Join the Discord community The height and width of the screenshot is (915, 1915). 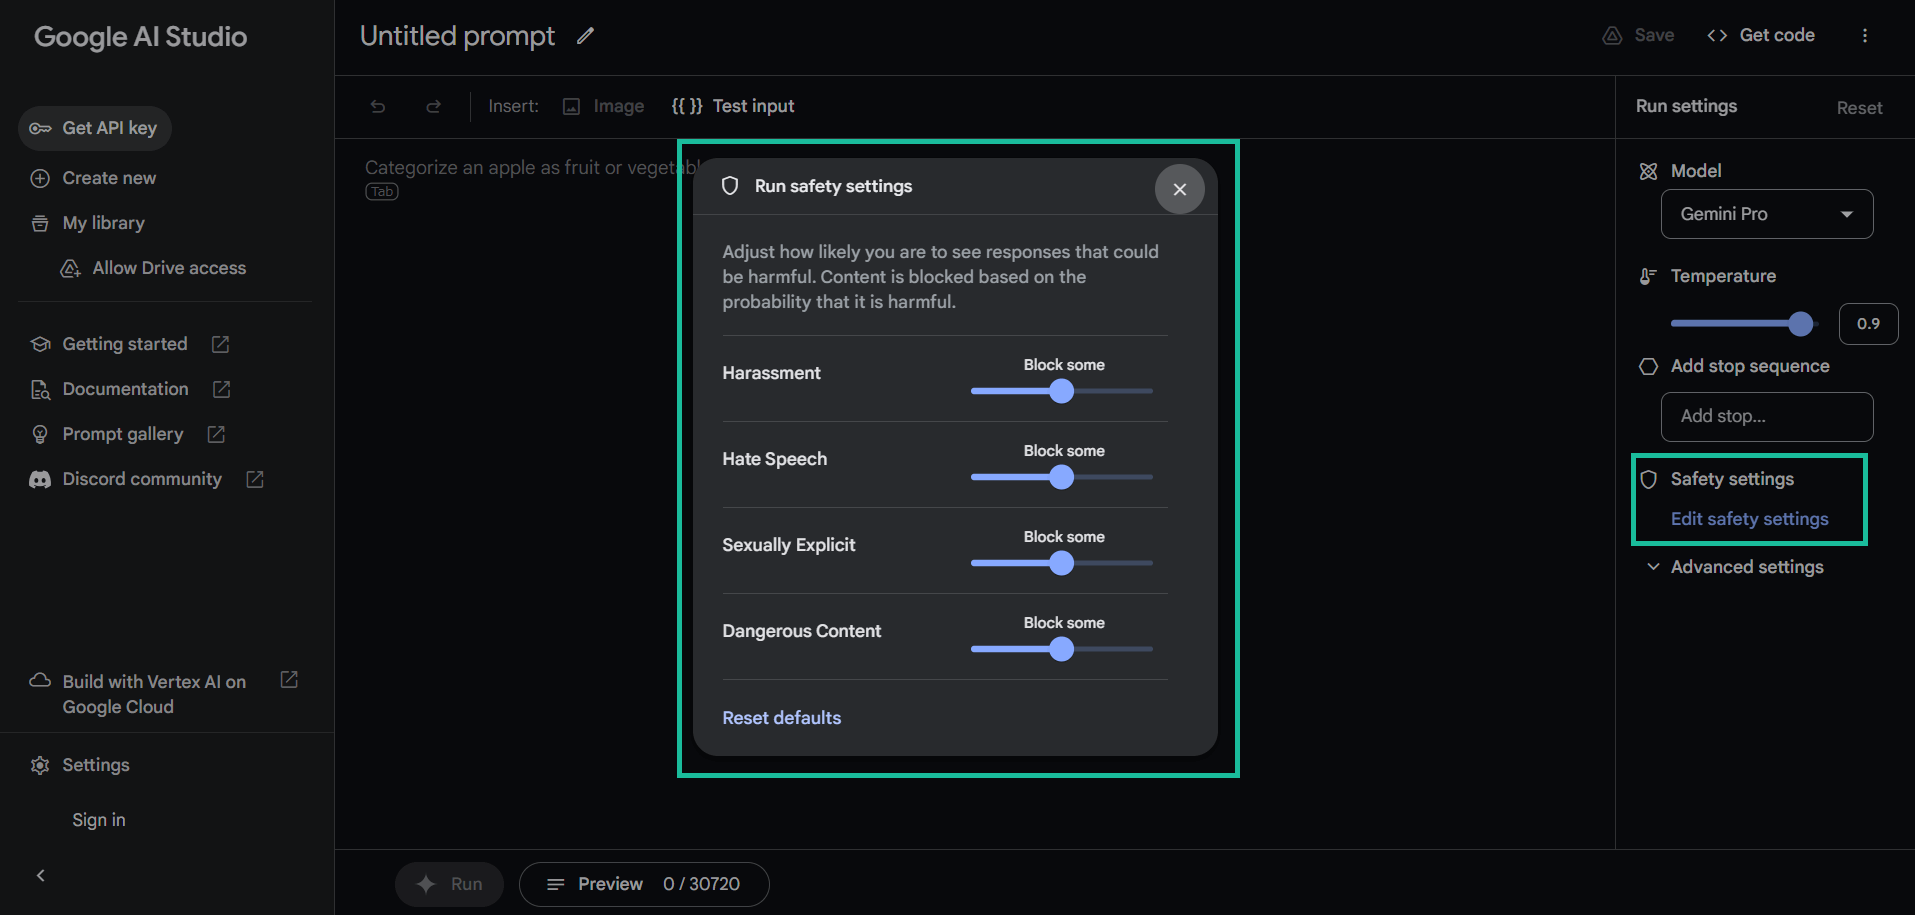tap(141, 478)
